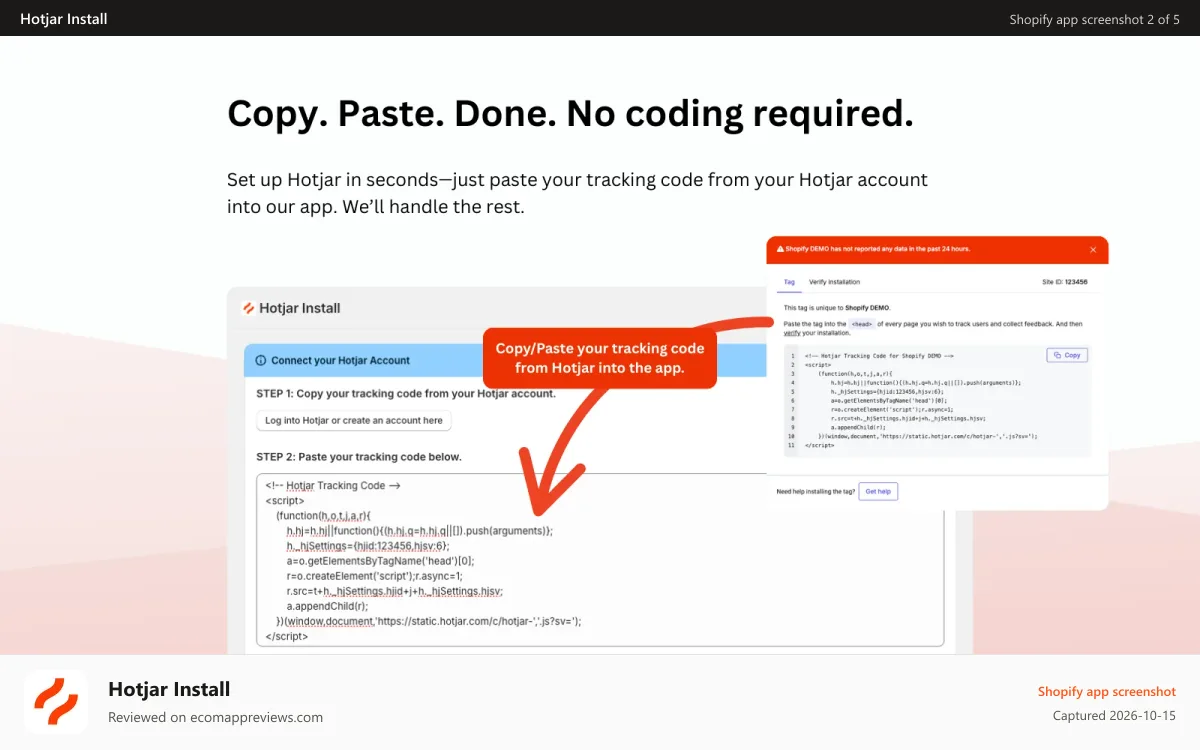Click the STEP 1 instruction text
This screenshot has height=750, width=1200.
[406, 394]
